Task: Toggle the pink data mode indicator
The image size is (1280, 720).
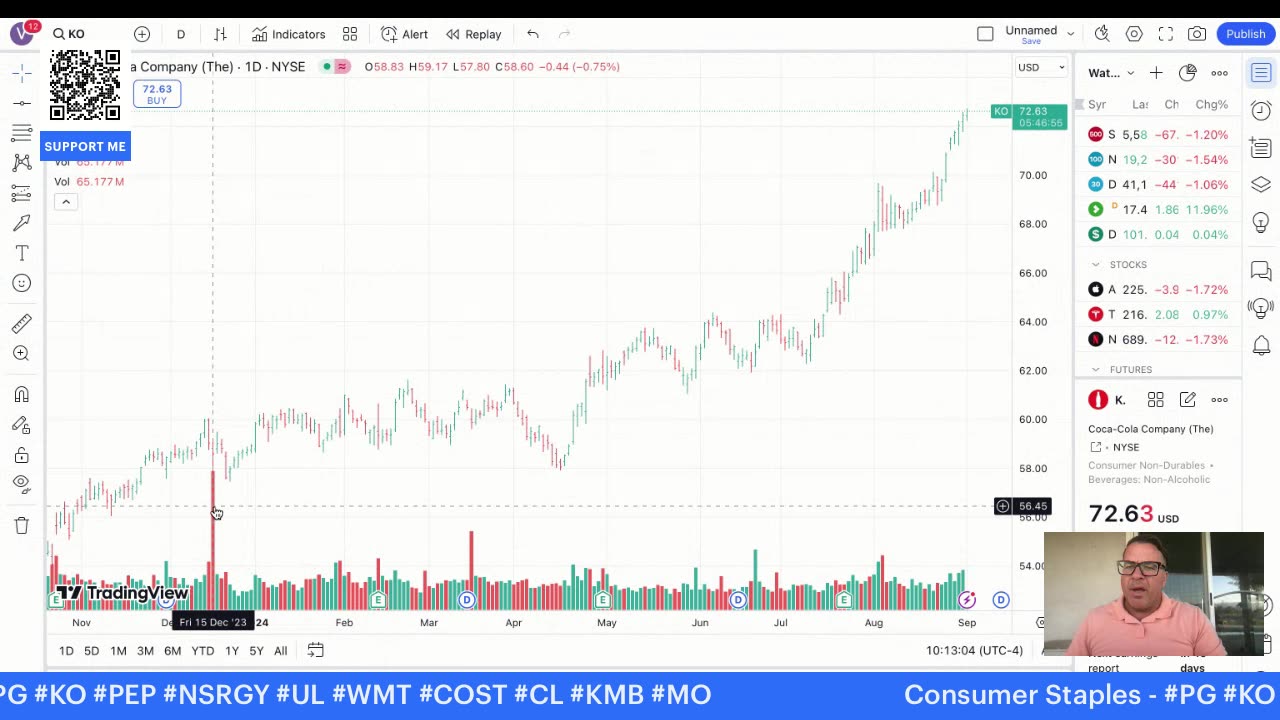Action: 342,67
